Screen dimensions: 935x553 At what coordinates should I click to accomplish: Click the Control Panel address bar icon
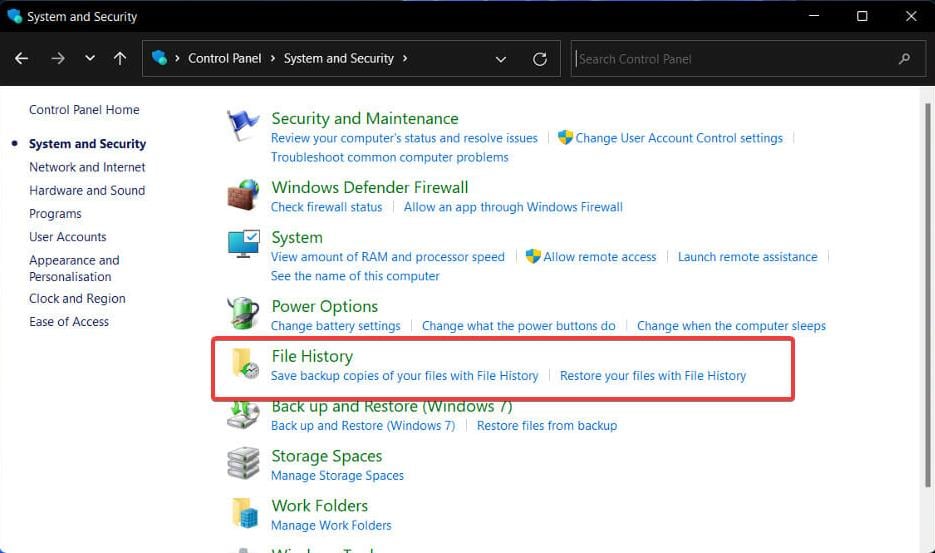(x=159, y=58)
